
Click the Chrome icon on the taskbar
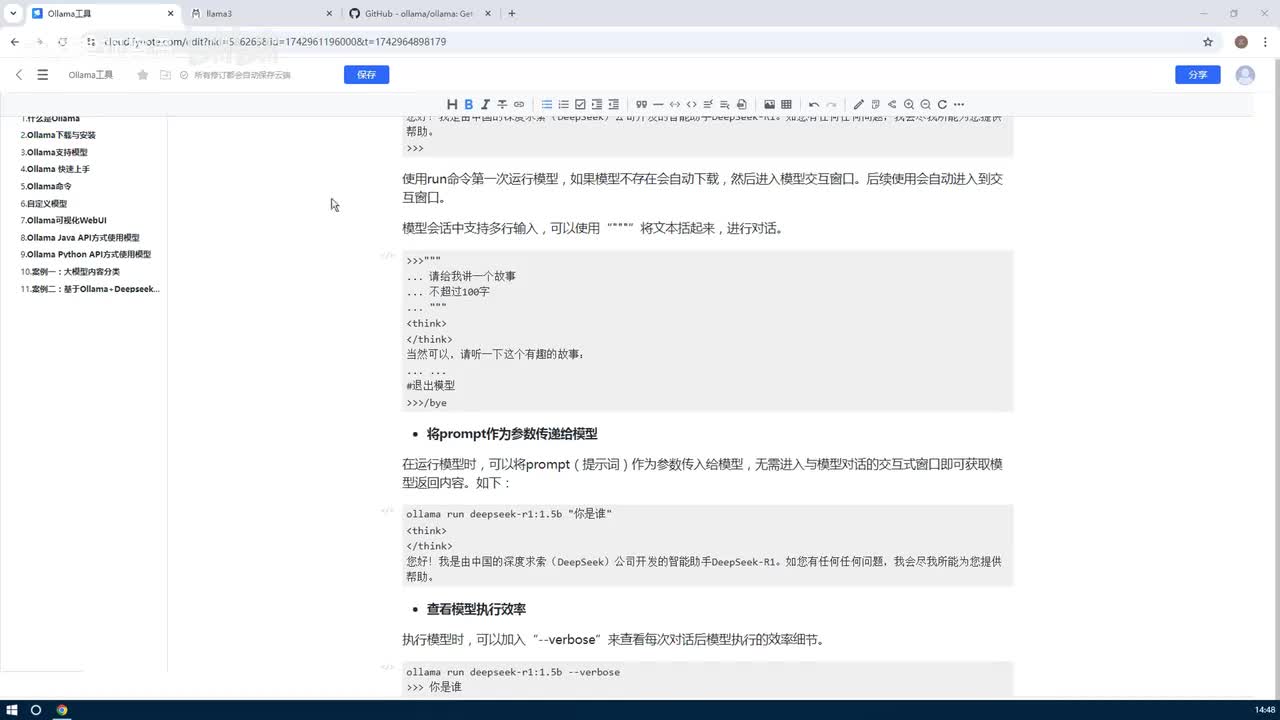click(x=62, y=710)
